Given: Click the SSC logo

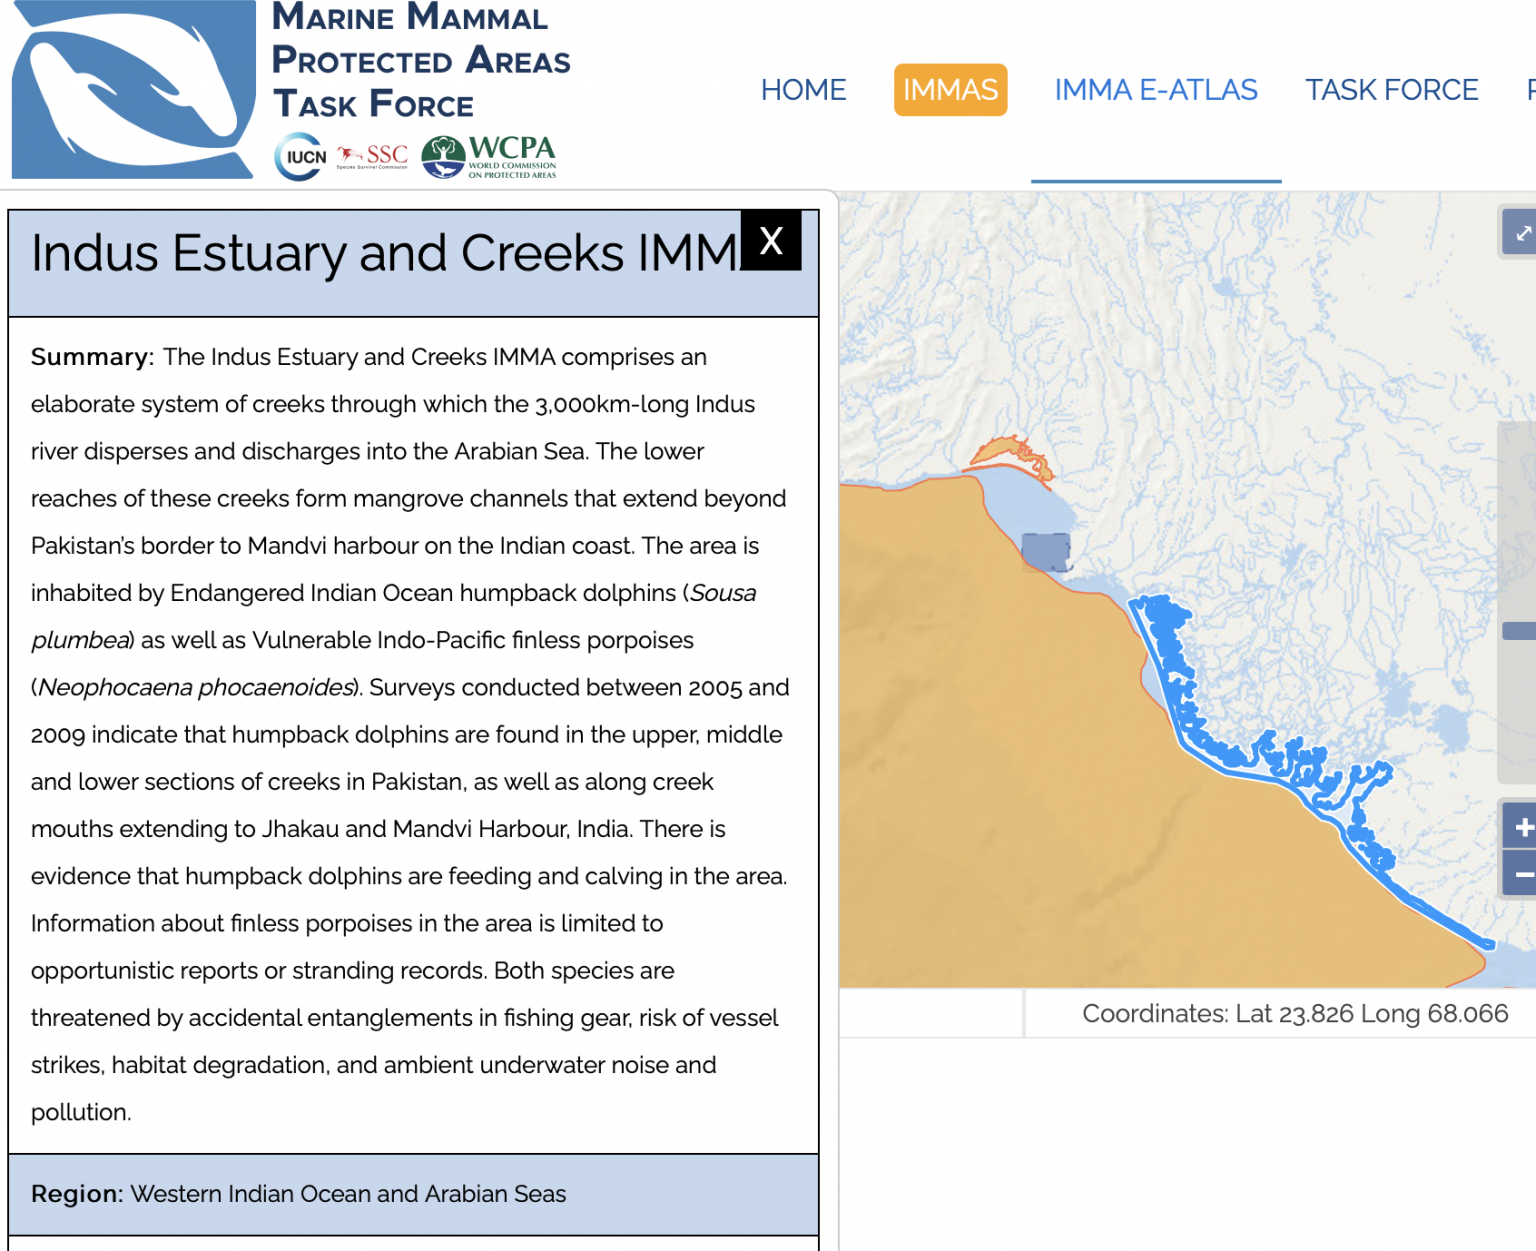Looking at the screenshot, I should [373, 157].
